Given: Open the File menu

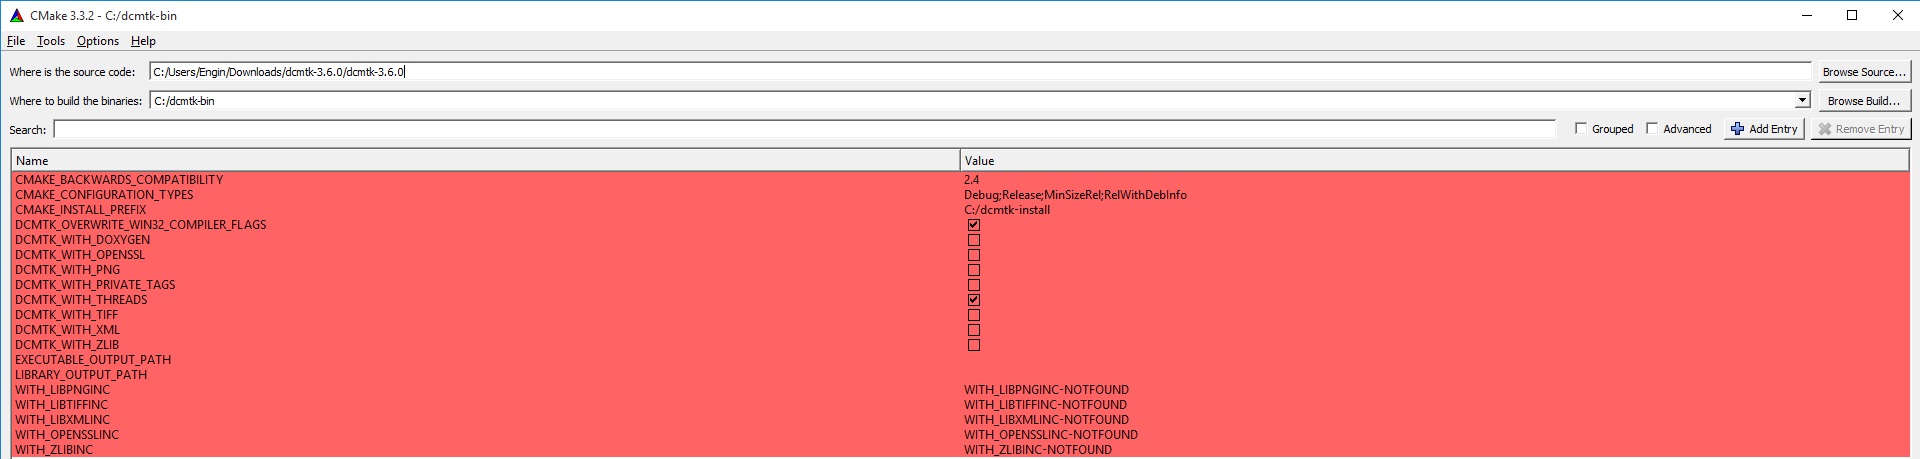Looking at the screenshot, I should click(x=16, y=41).
